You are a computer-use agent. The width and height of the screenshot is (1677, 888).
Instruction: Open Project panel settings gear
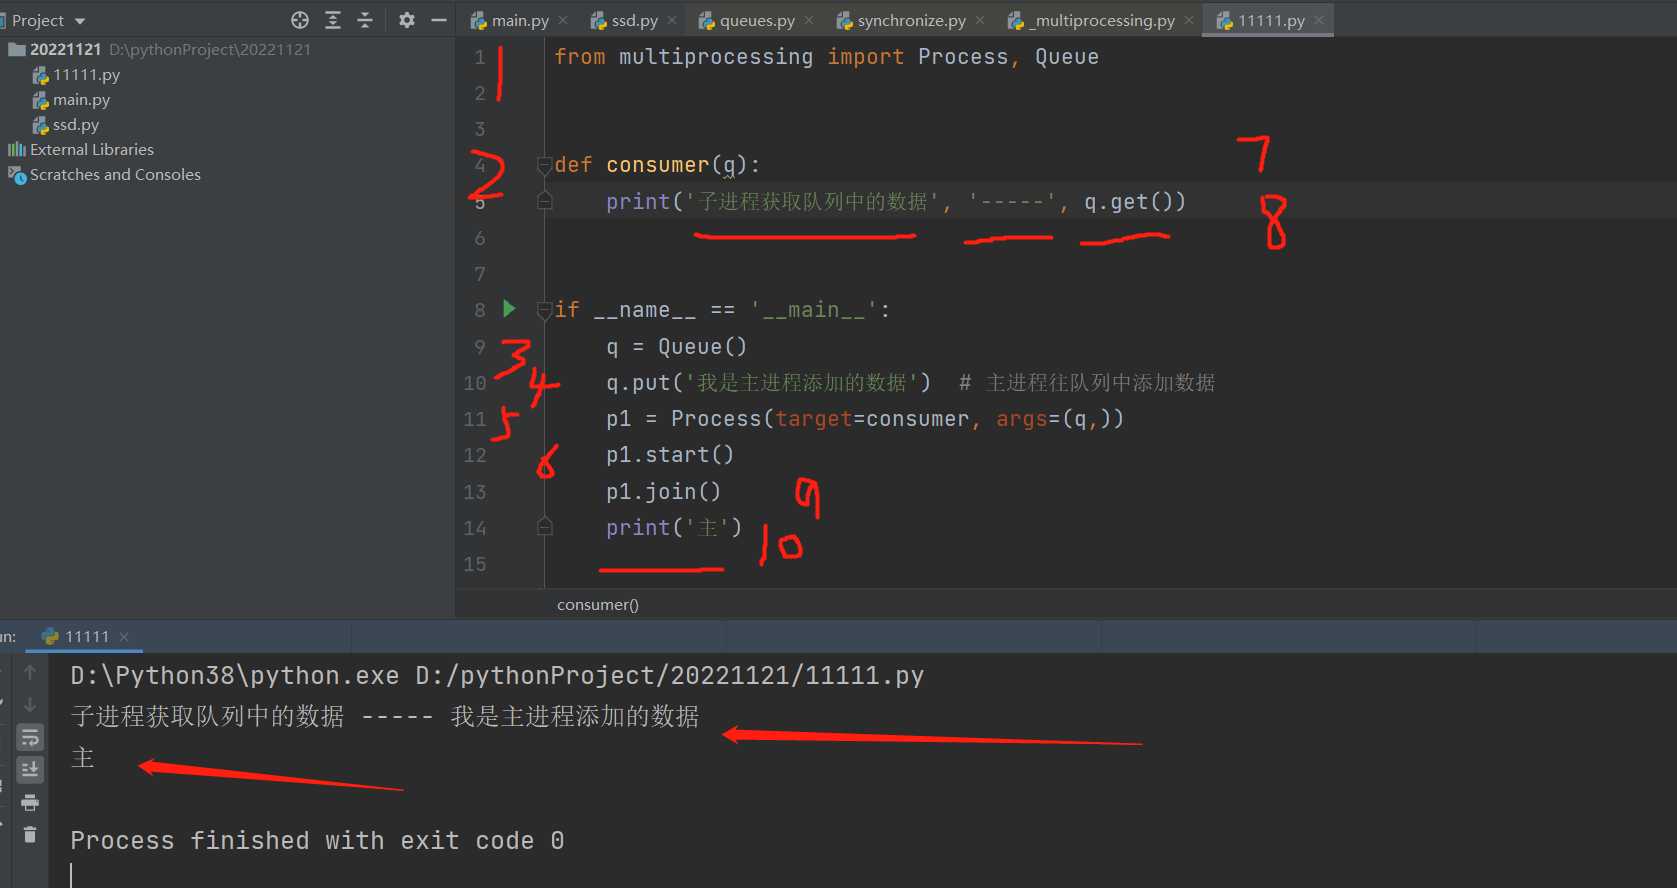[x=406, y=20]
